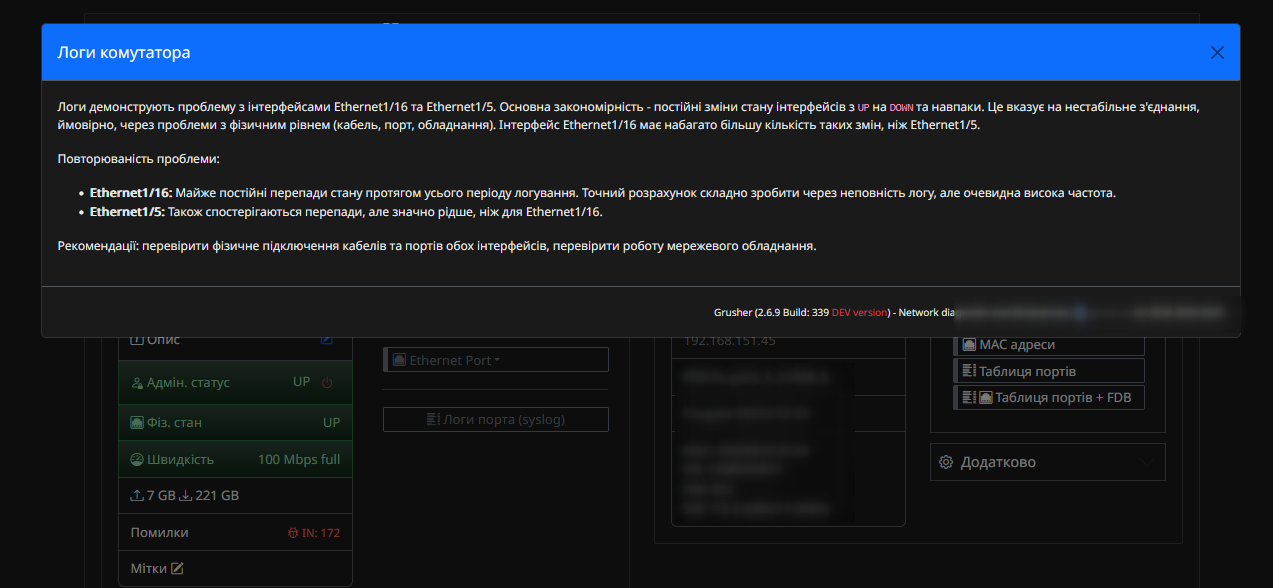Open the Ethernet Port dropdown behind dialog
This screenshot has height=588, width=1273.
click(x=496, y=360)
